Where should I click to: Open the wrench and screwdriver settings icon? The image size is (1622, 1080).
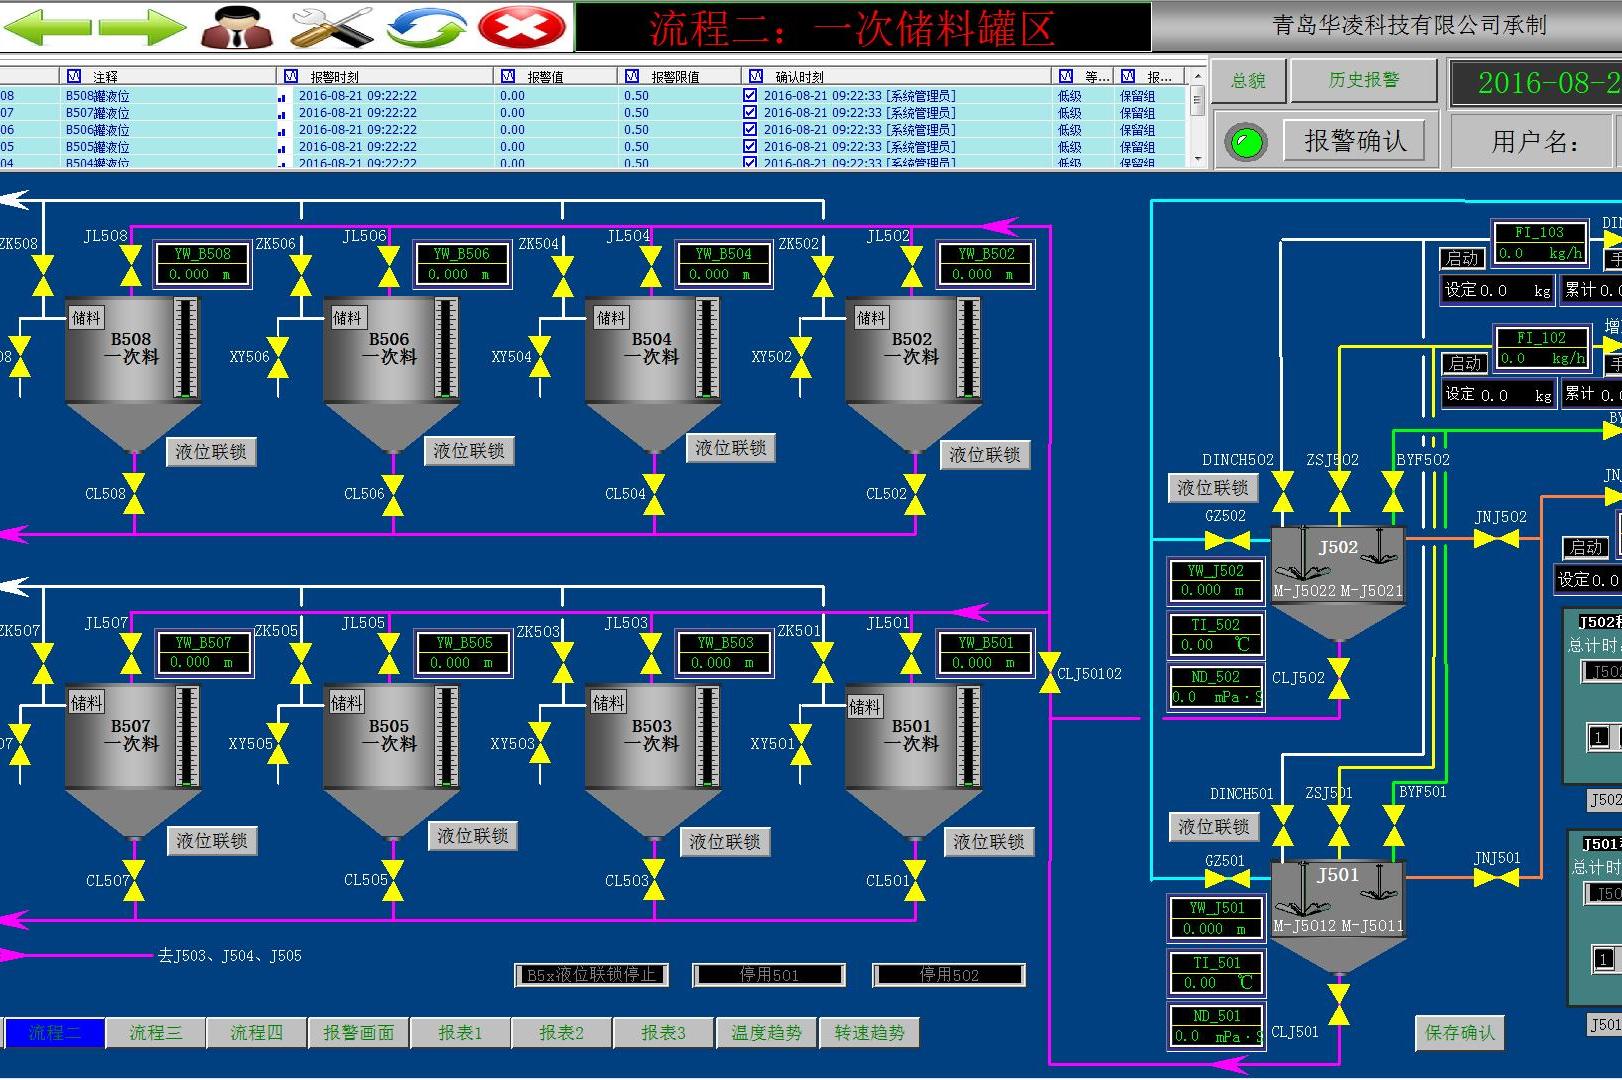tap(332, 27)
